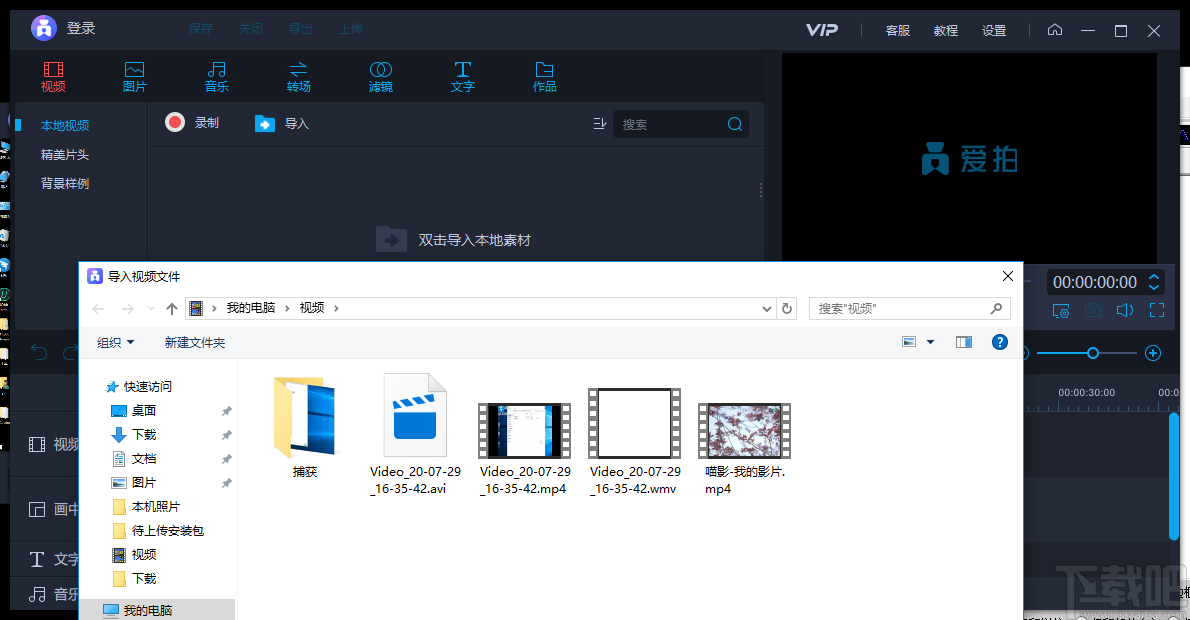Toggle the preview pane in the import dialog
This screenshot has width=1190, height=620.
tap(963, 341)
